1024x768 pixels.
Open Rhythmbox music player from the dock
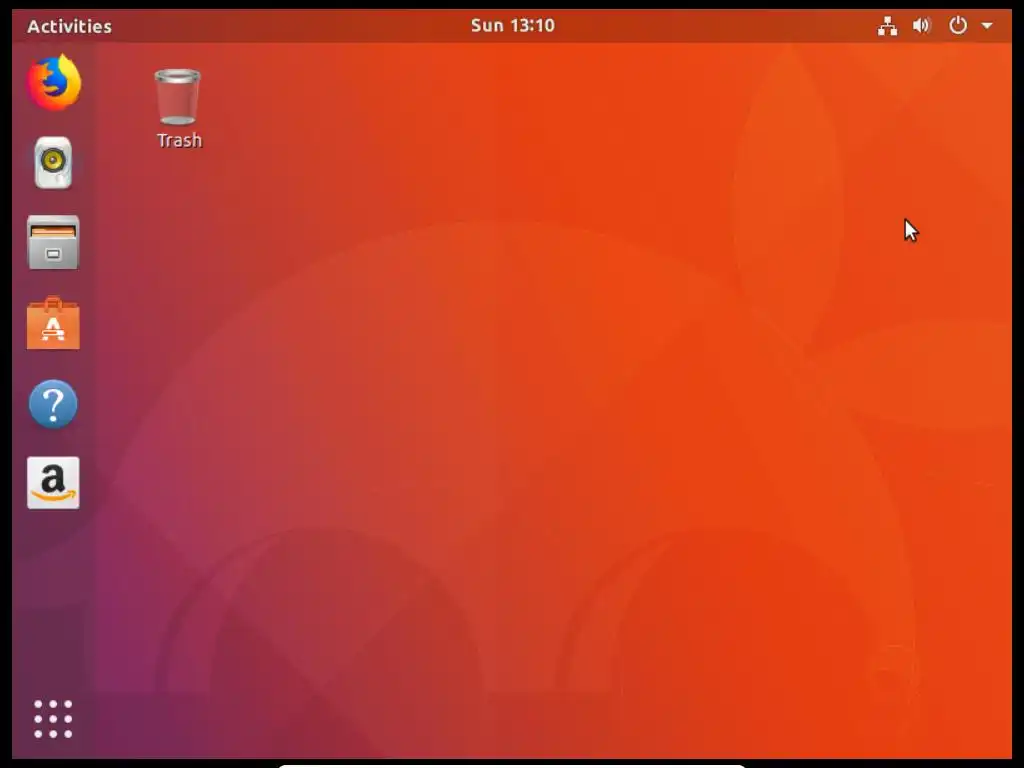[x=54, y=163]
